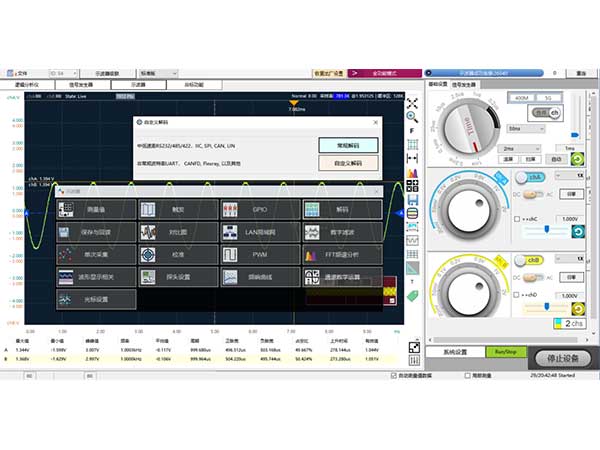Open the File menu
This screenshot has height=450, width=600.
(x=18, y=73)
